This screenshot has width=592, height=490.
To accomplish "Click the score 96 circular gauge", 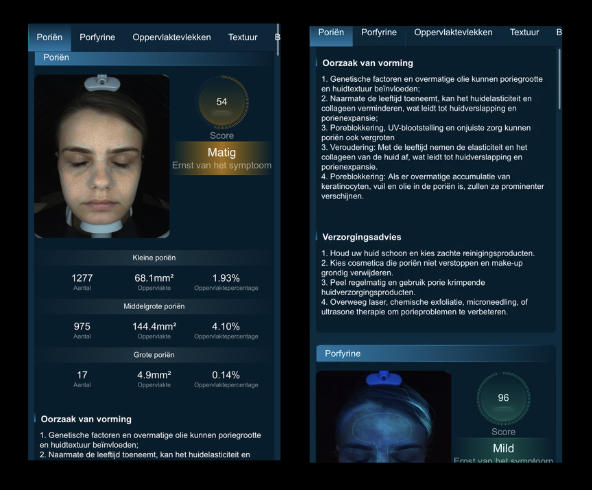I will 503,398.
